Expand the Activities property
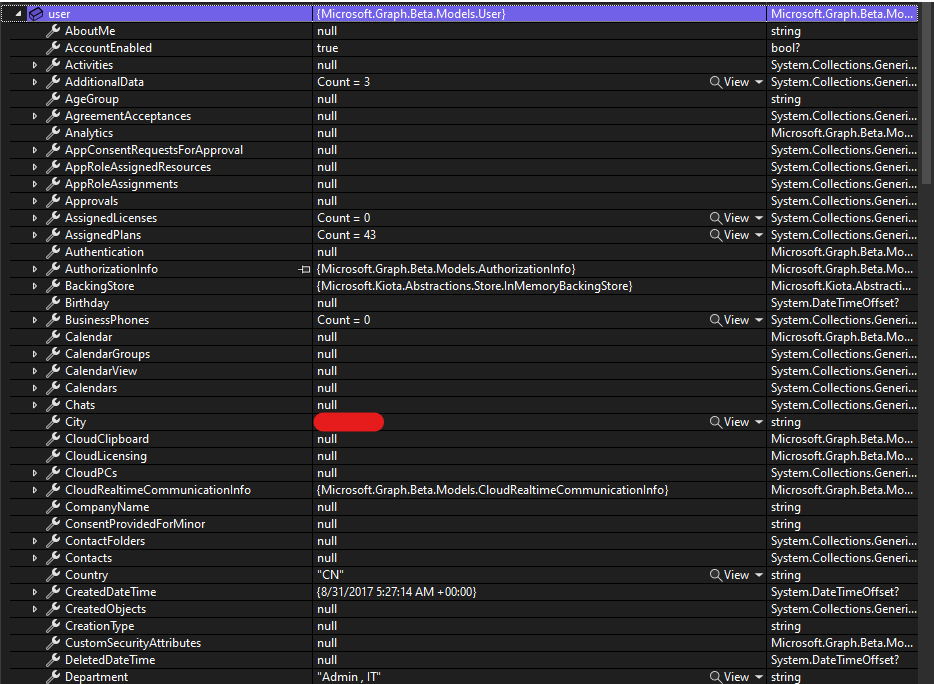 click(35, 65)
